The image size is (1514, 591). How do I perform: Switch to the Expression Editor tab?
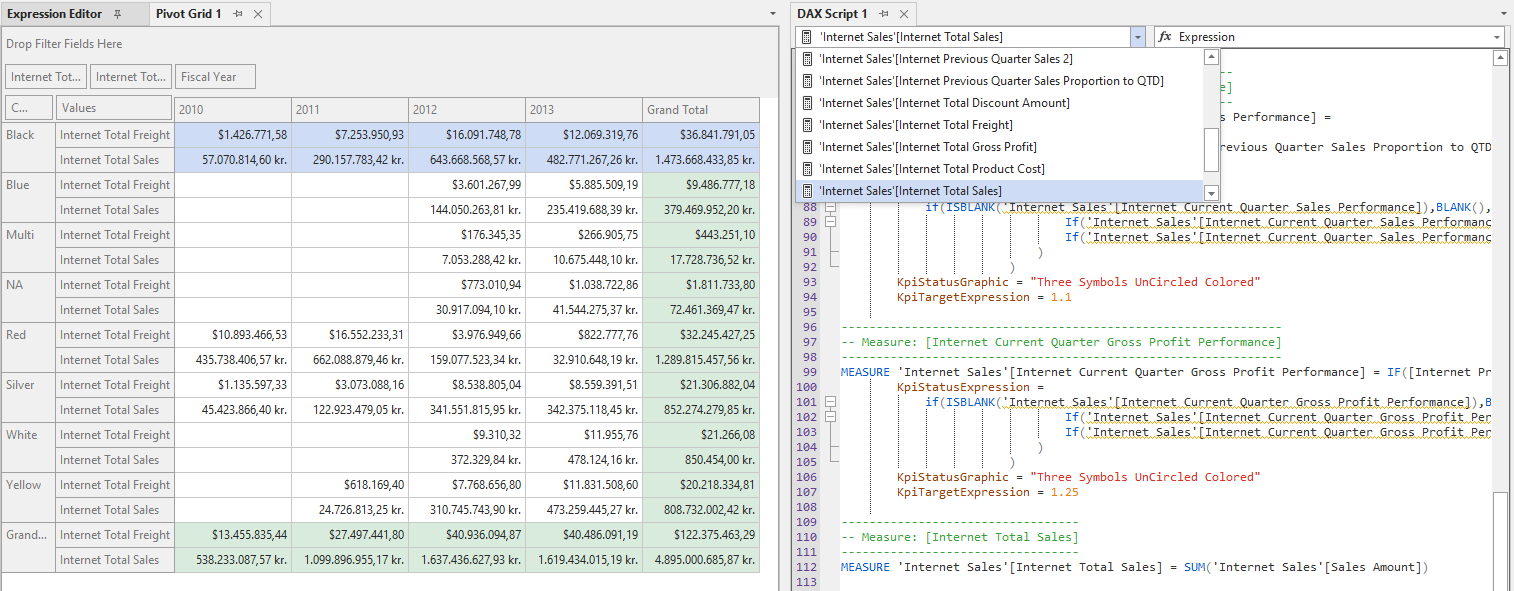(54, 14)
